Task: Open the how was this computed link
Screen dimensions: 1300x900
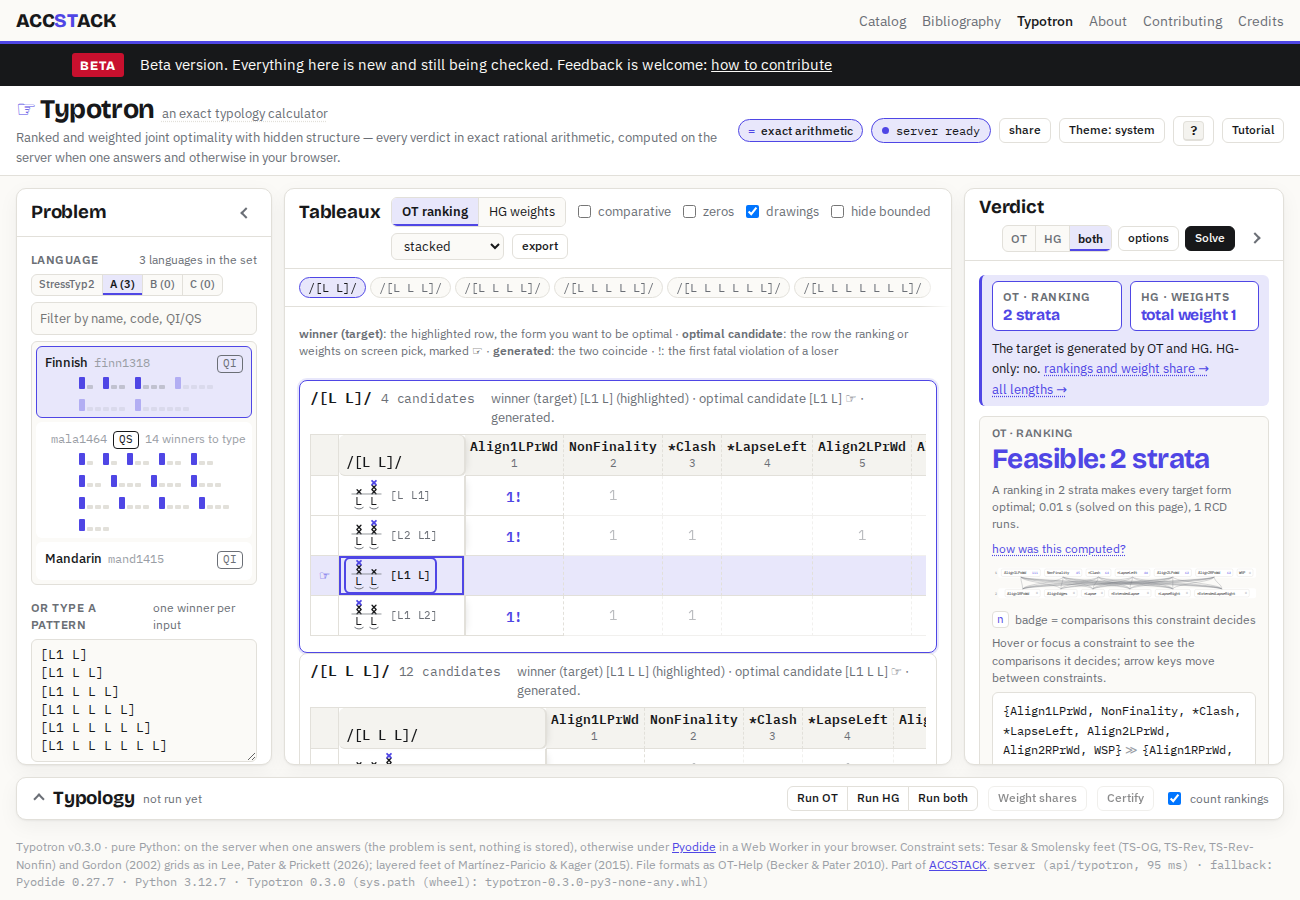Action: [1059, 549]
